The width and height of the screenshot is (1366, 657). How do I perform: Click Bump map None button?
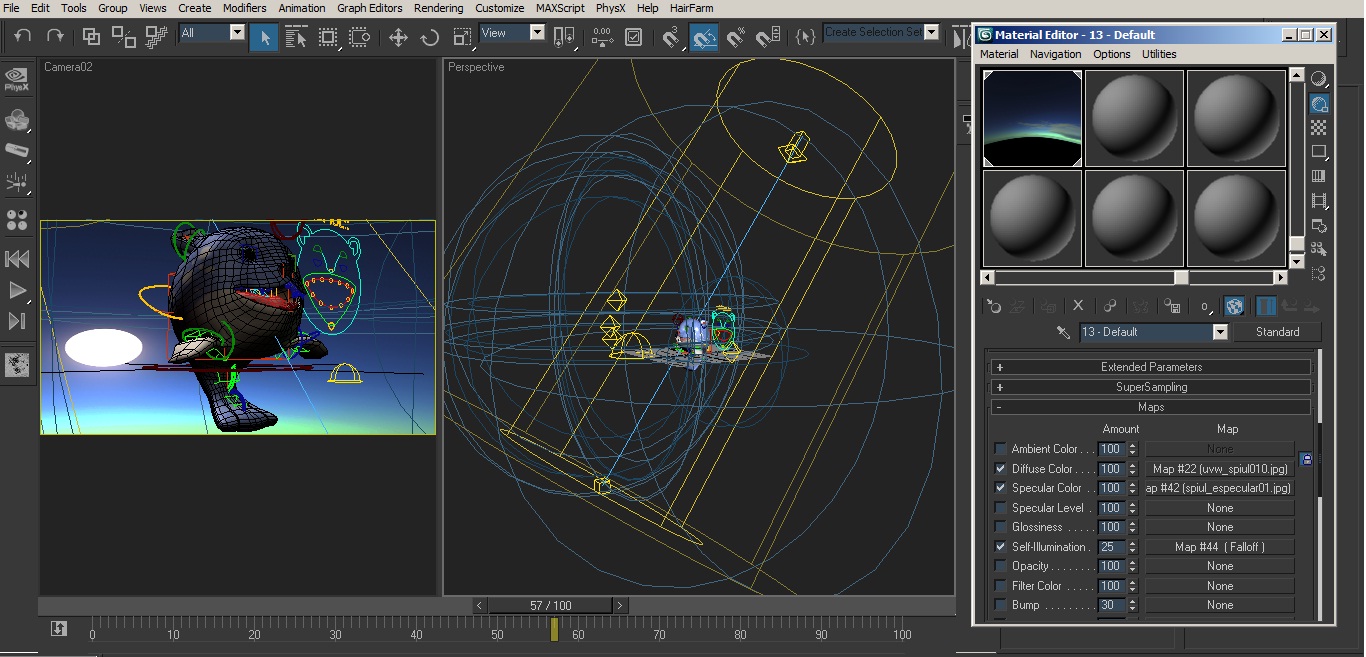coord(1220,605)
